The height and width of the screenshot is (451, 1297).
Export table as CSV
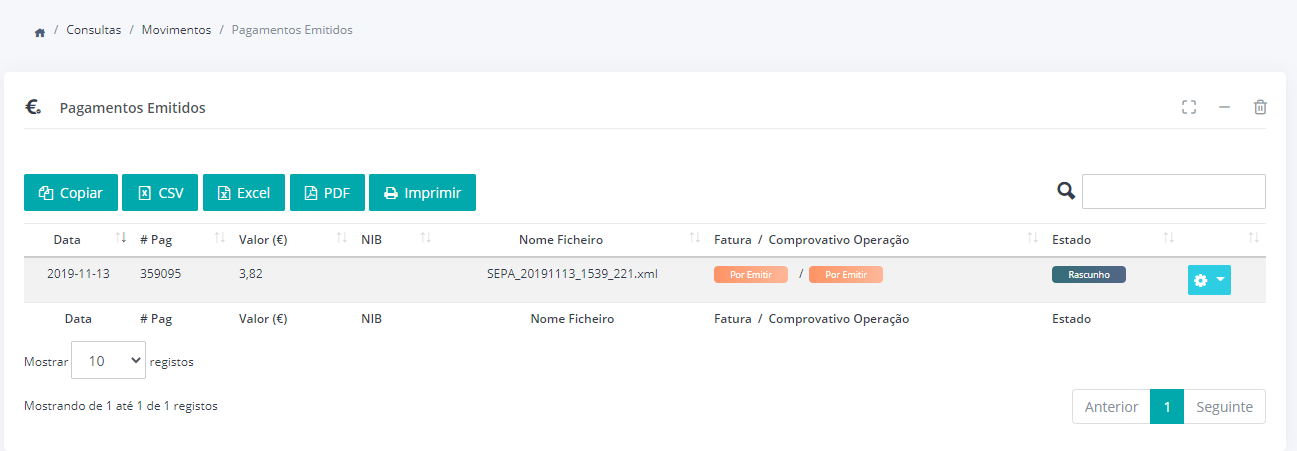coord(160,193)
